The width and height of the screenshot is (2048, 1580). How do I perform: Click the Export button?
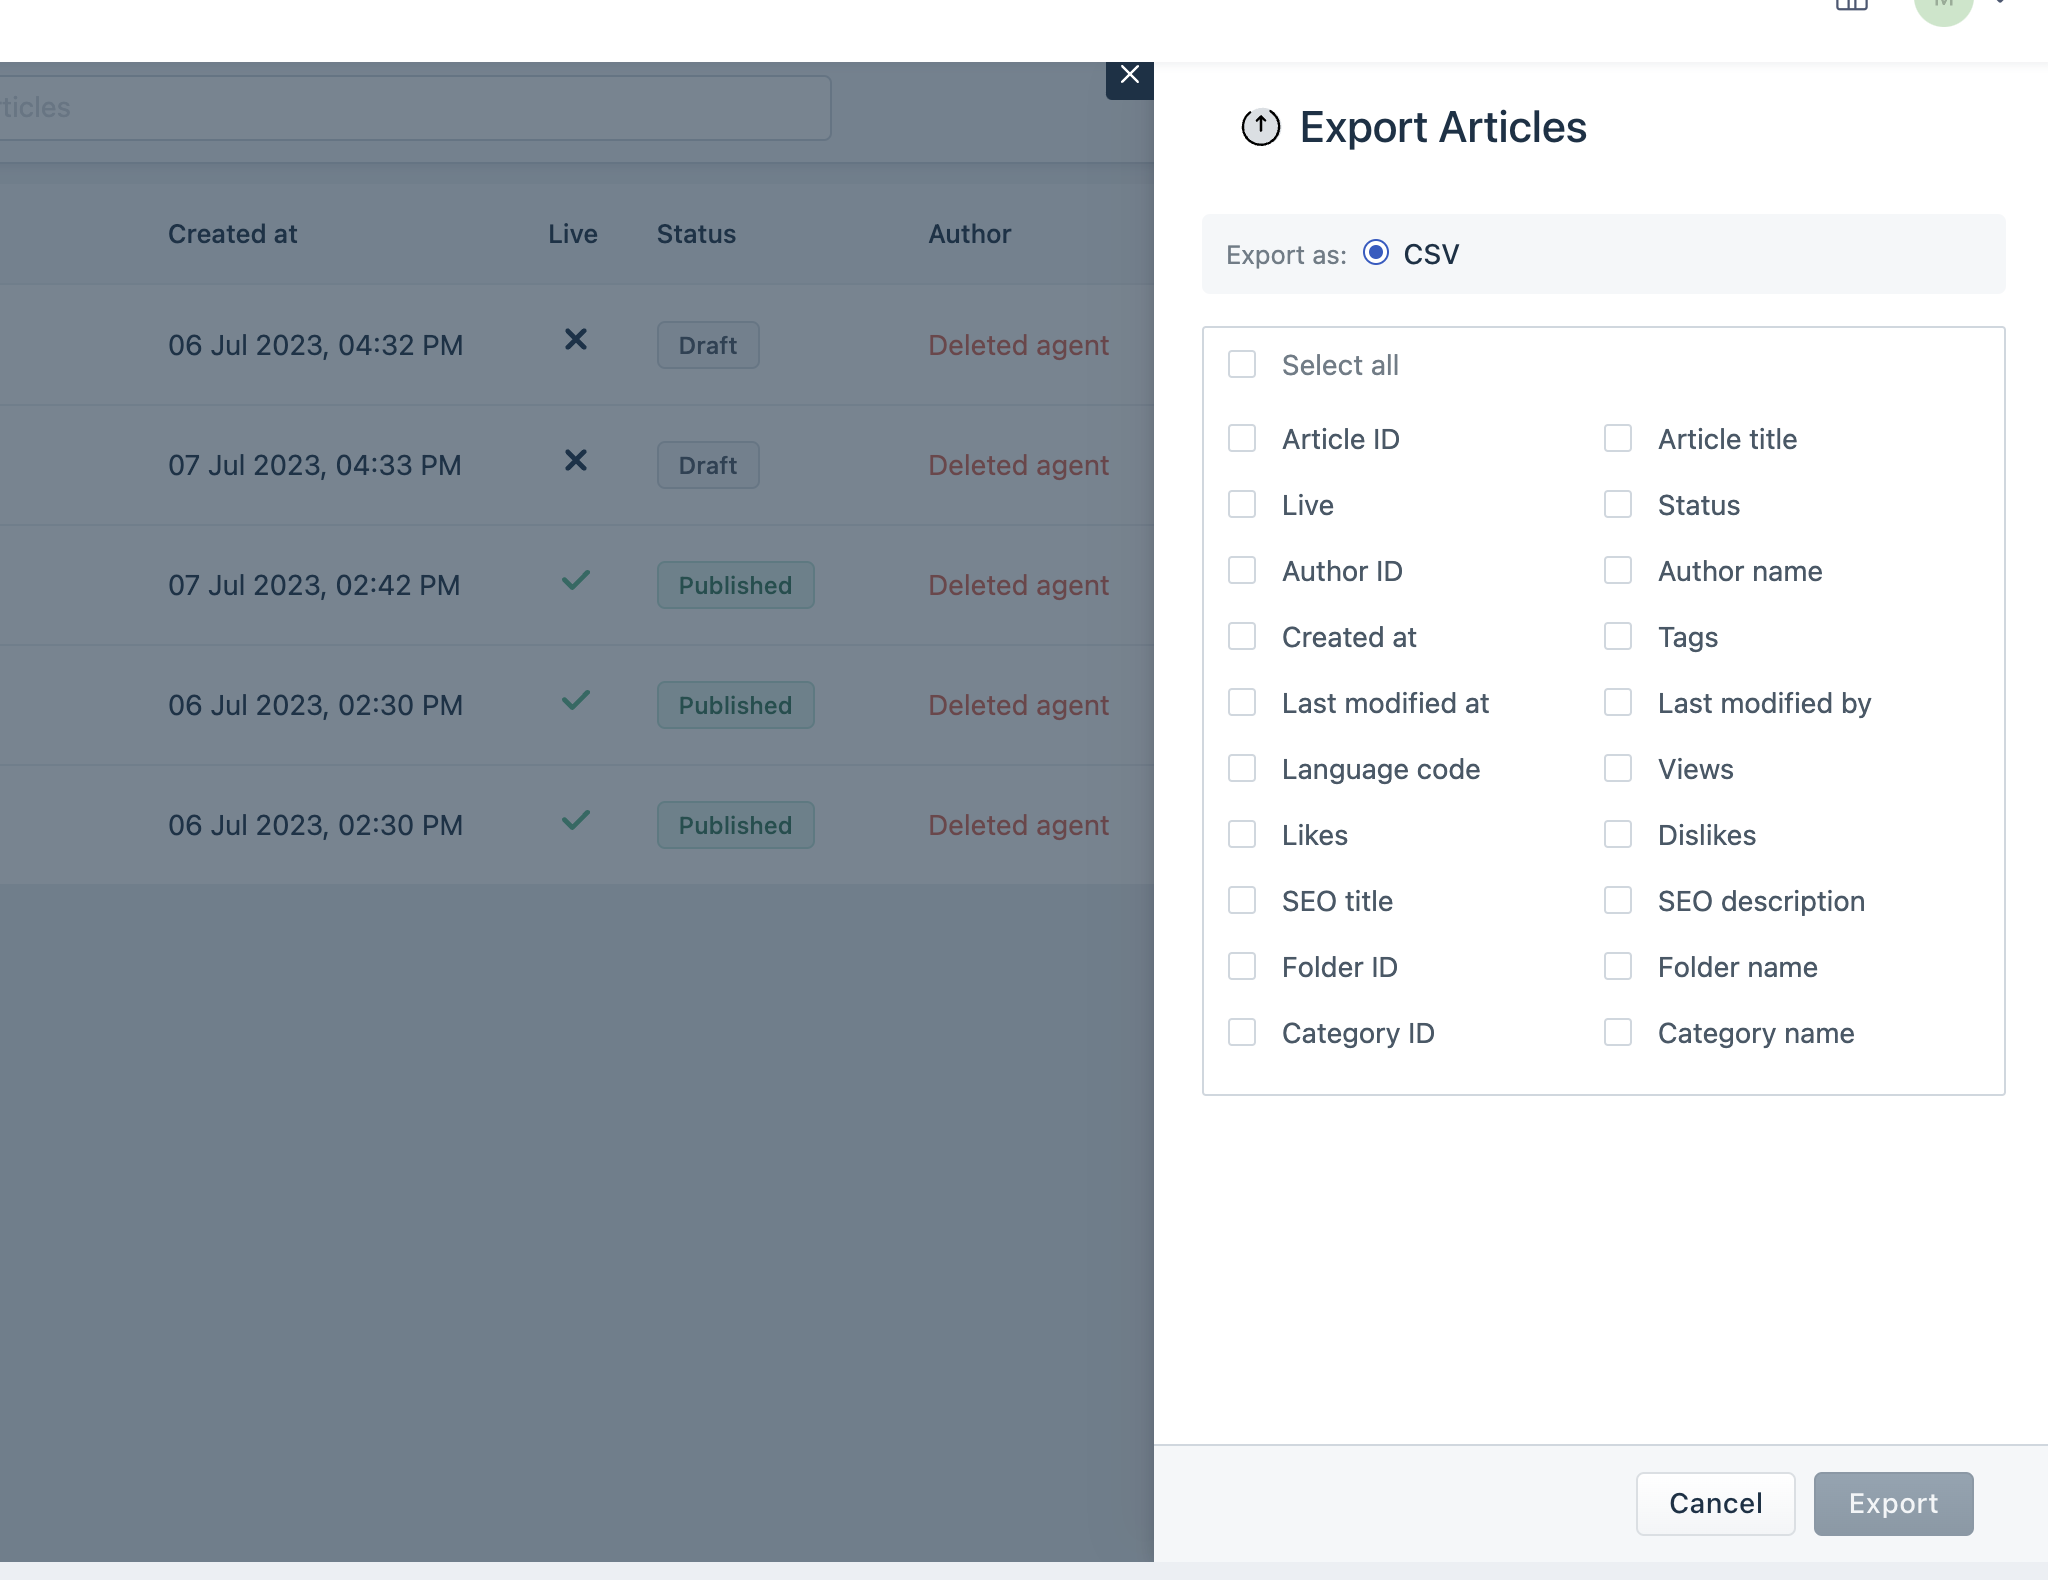point(1892,1503)
